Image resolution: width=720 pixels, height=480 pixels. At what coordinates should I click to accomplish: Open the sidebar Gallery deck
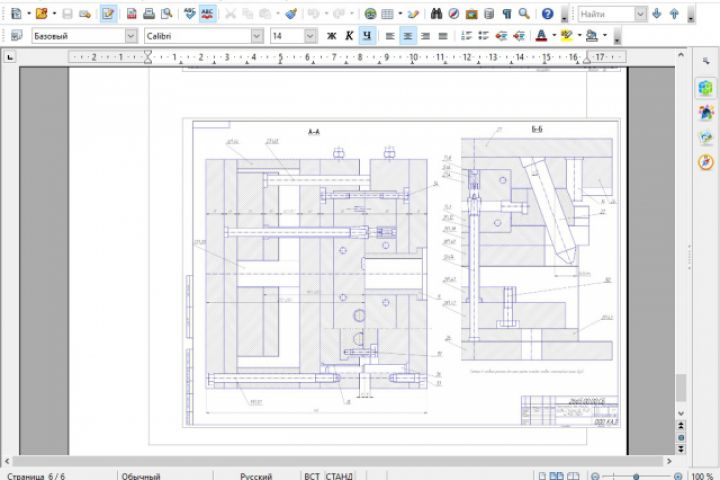pyautogui.click(x=706, y=137)
